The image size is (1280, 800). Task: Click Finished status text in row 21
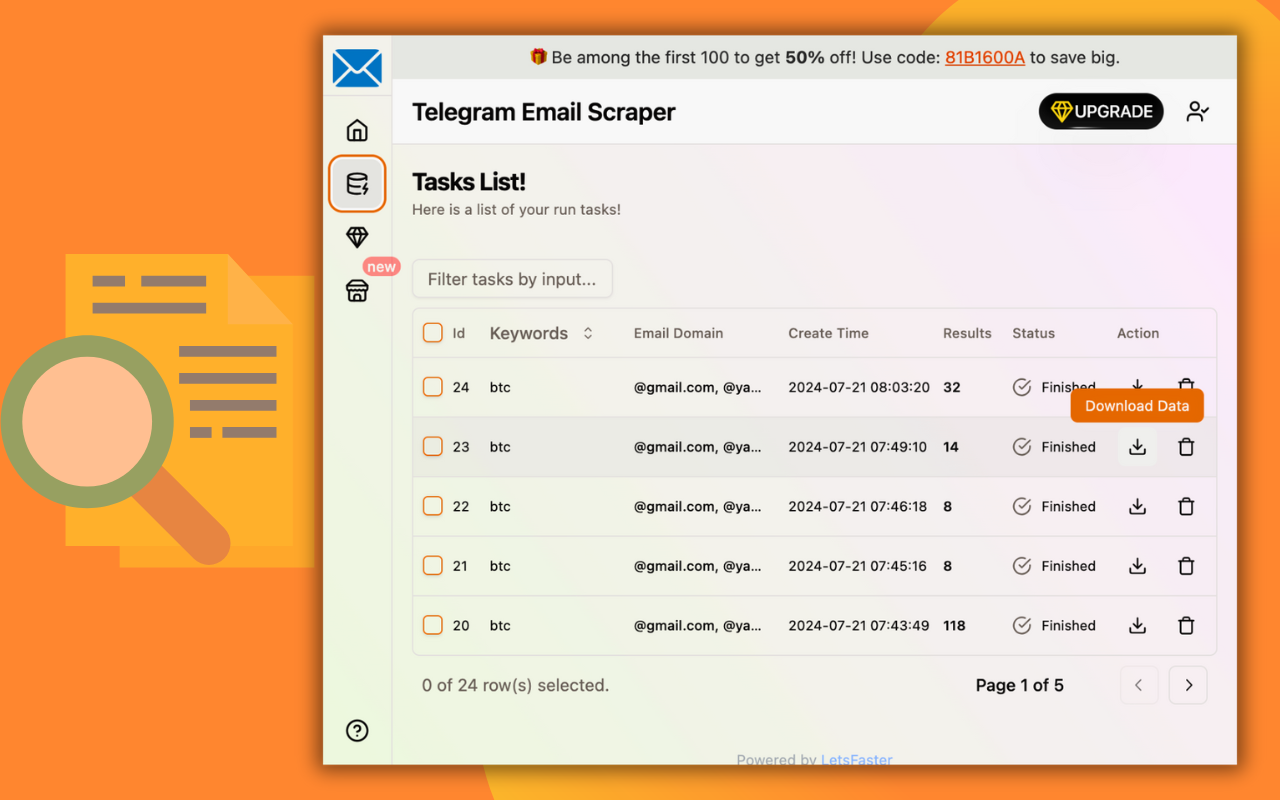point(1068,566)
